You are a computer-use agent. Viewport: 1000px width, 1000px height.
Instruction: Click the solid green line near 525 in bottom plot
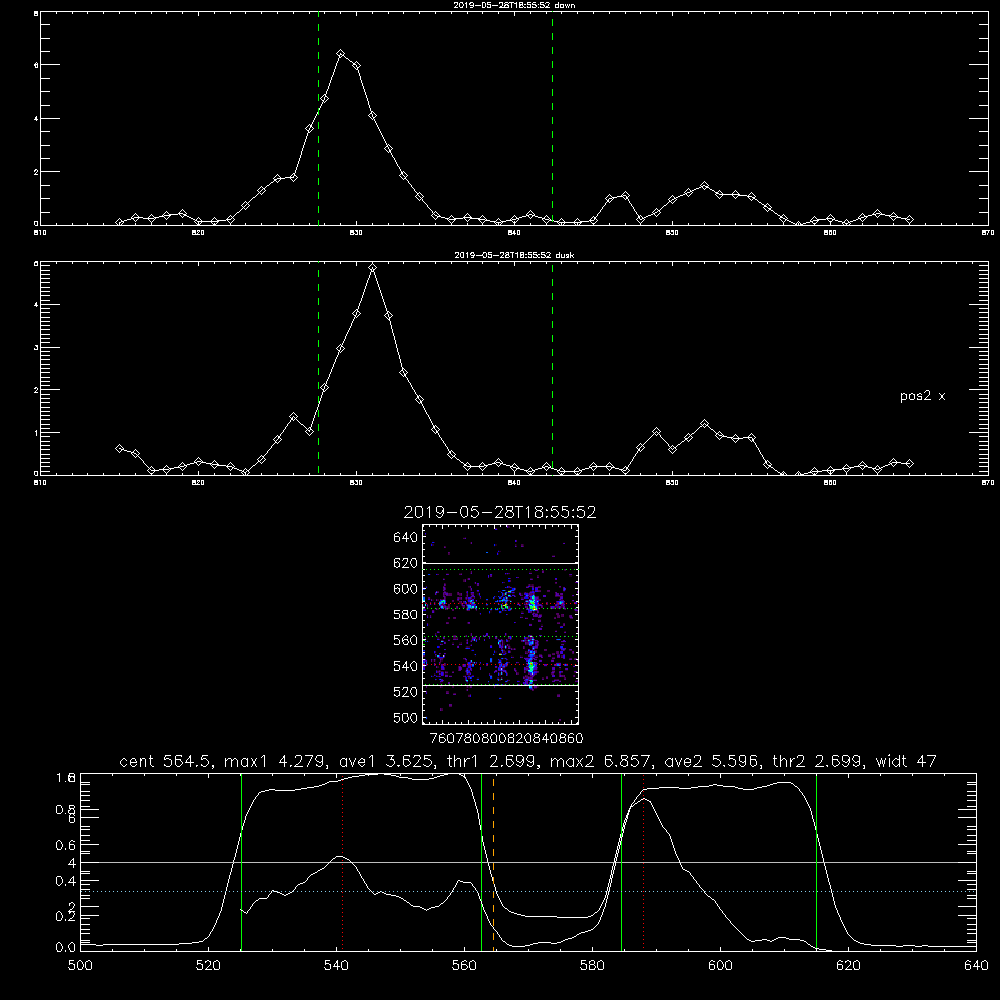click(x=241, y=861)
